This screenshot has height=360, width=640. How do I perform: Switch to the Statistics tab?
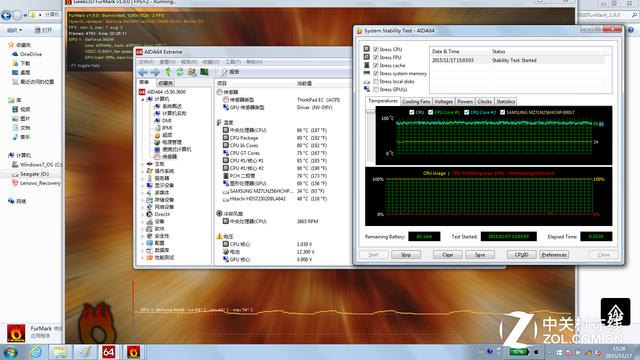tap(506, 102)
